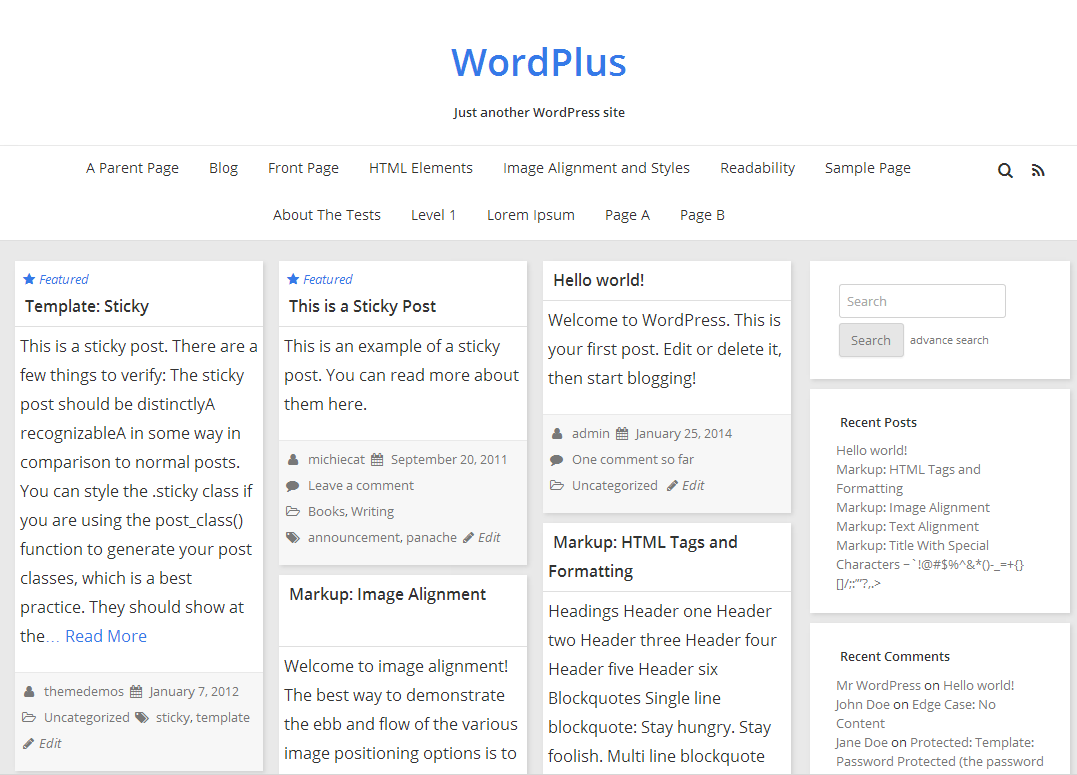
Task: Open Sample Page from the menu
Action: point(868,168)
